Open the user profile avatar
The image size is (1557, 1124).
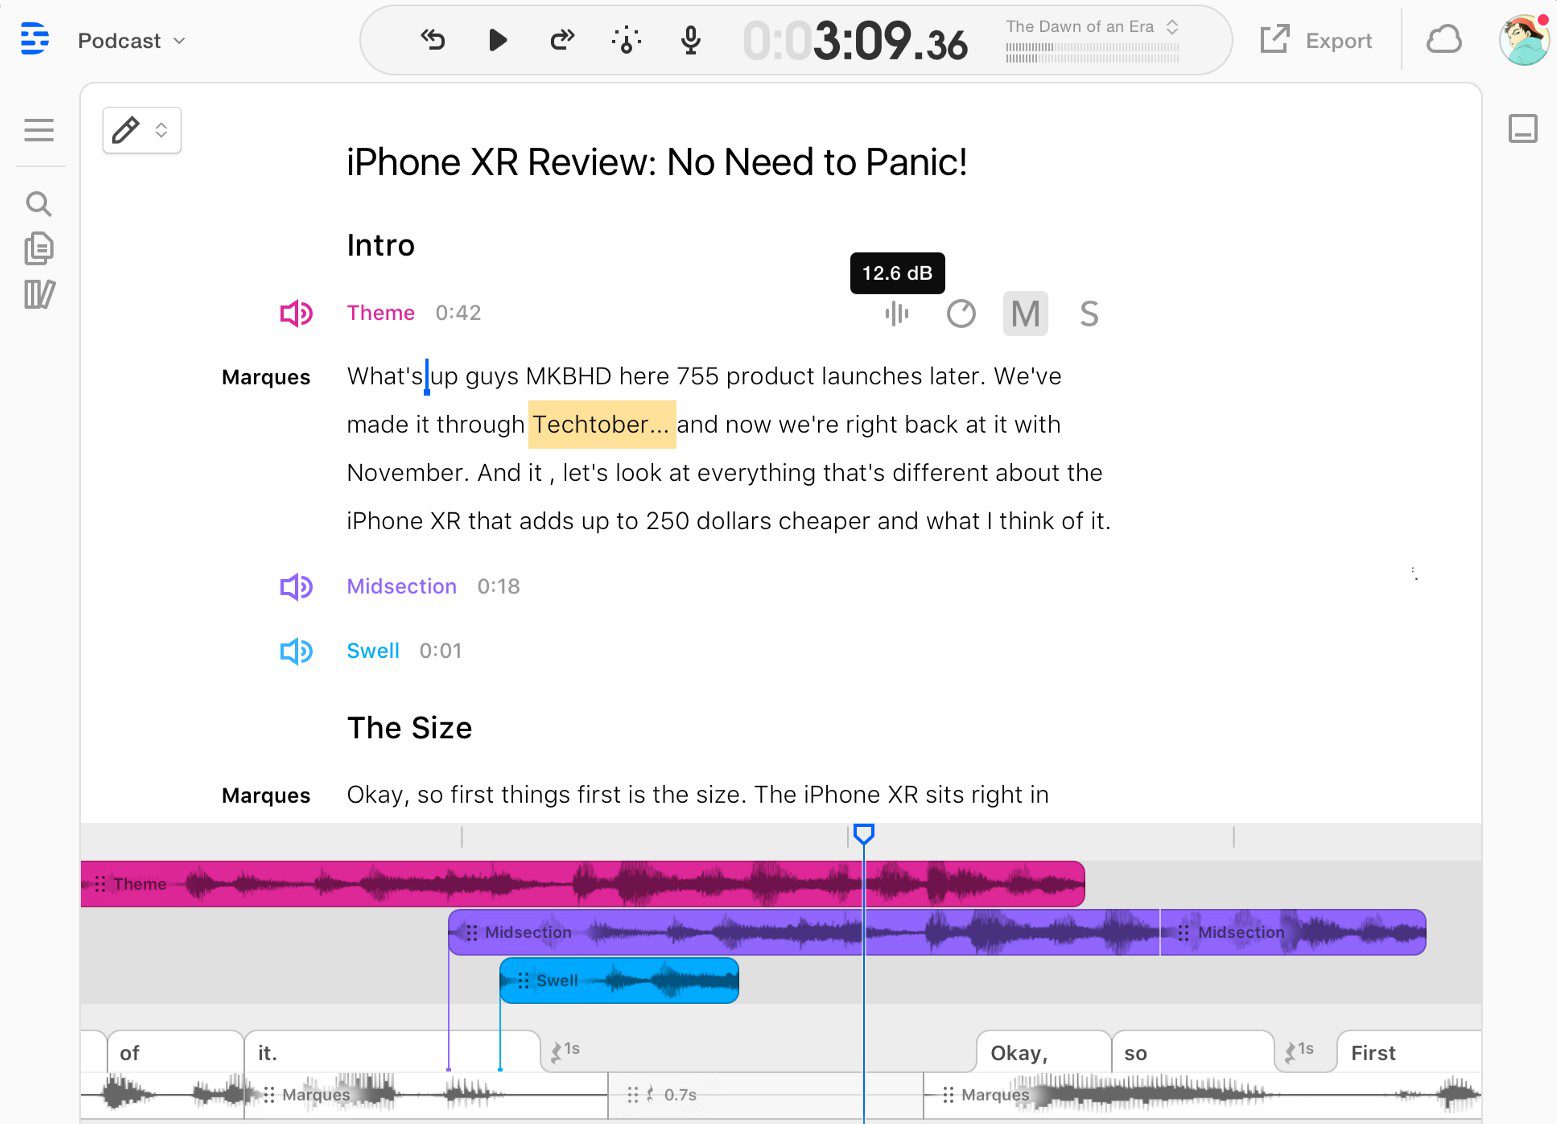(1523, 41)
